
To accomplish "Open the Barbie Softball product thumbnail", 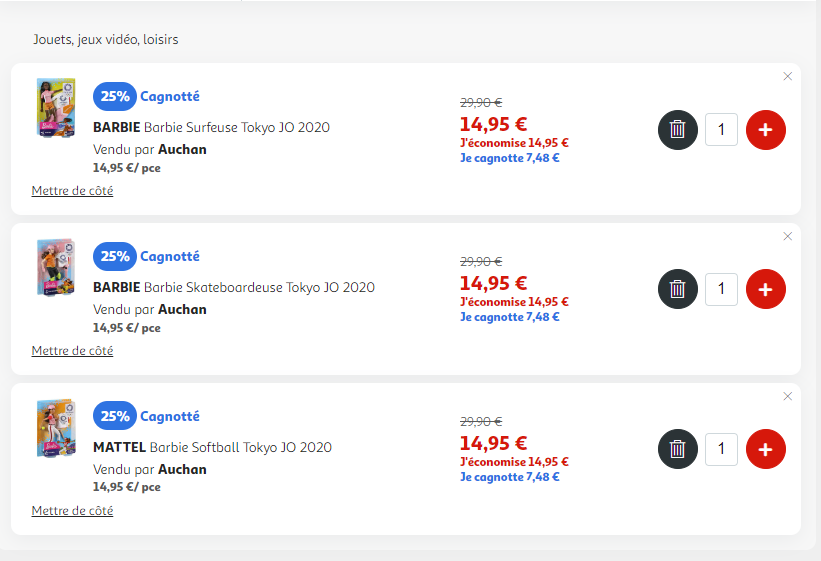I will [56, 428].
